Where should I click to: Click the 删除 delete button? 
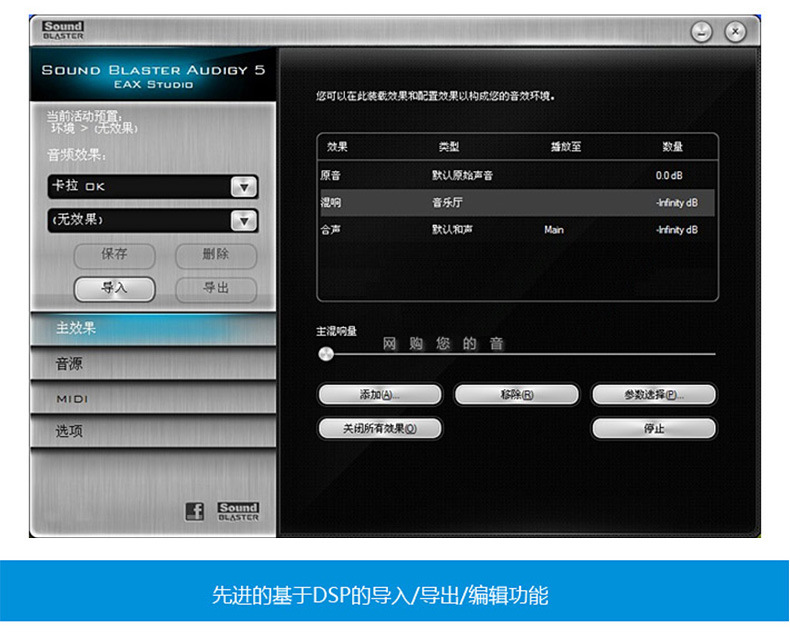[x=216, y=255]
